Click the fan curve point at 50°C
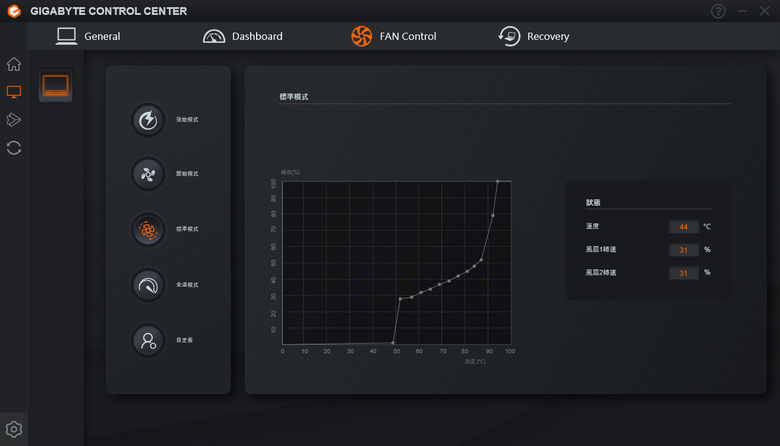 pyautogui.click(x=393, y=343)
